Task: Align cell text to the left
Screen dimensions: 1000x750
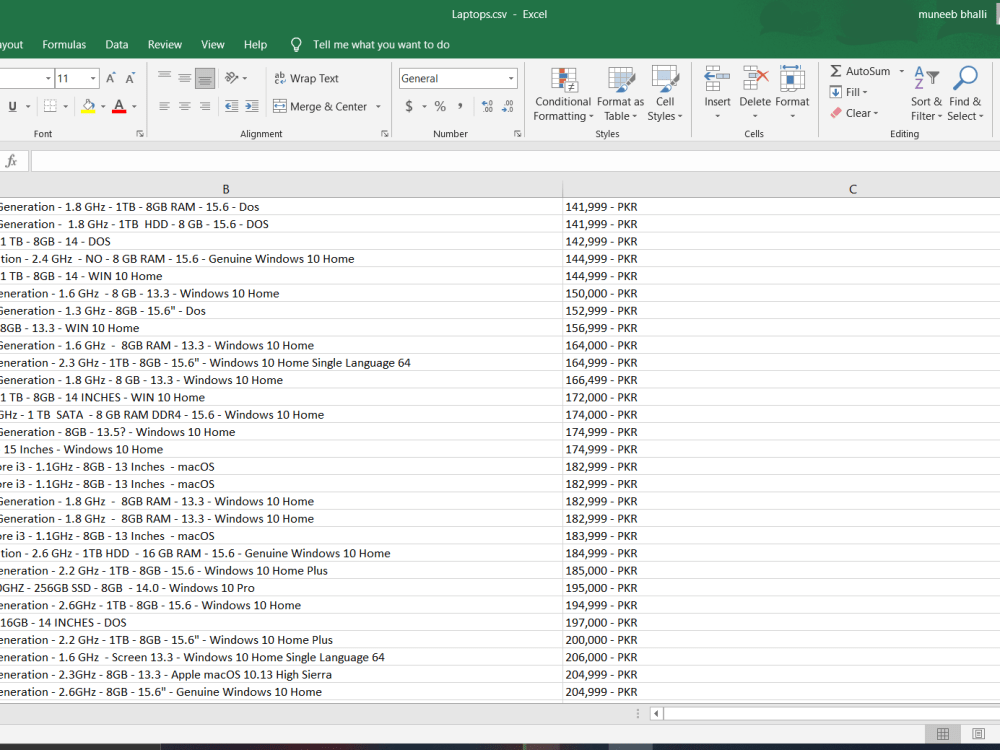Action: (165, 106)
